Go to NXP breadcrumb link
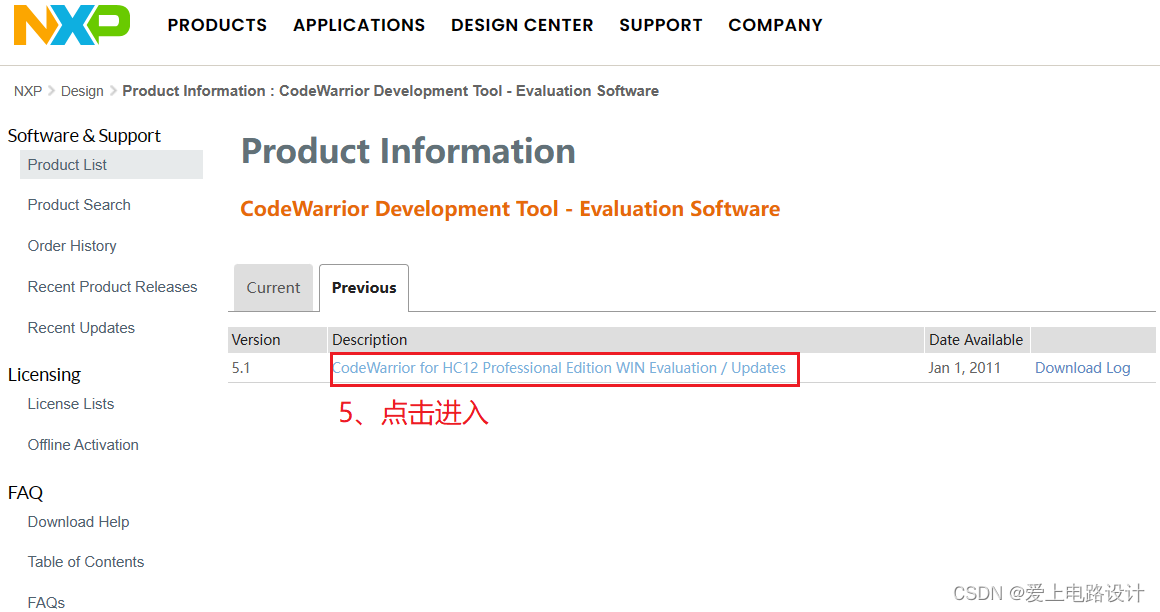Image resolution: width=1160 pixels, height=612 pixels. pyautogui.click(x=28, y=91)
